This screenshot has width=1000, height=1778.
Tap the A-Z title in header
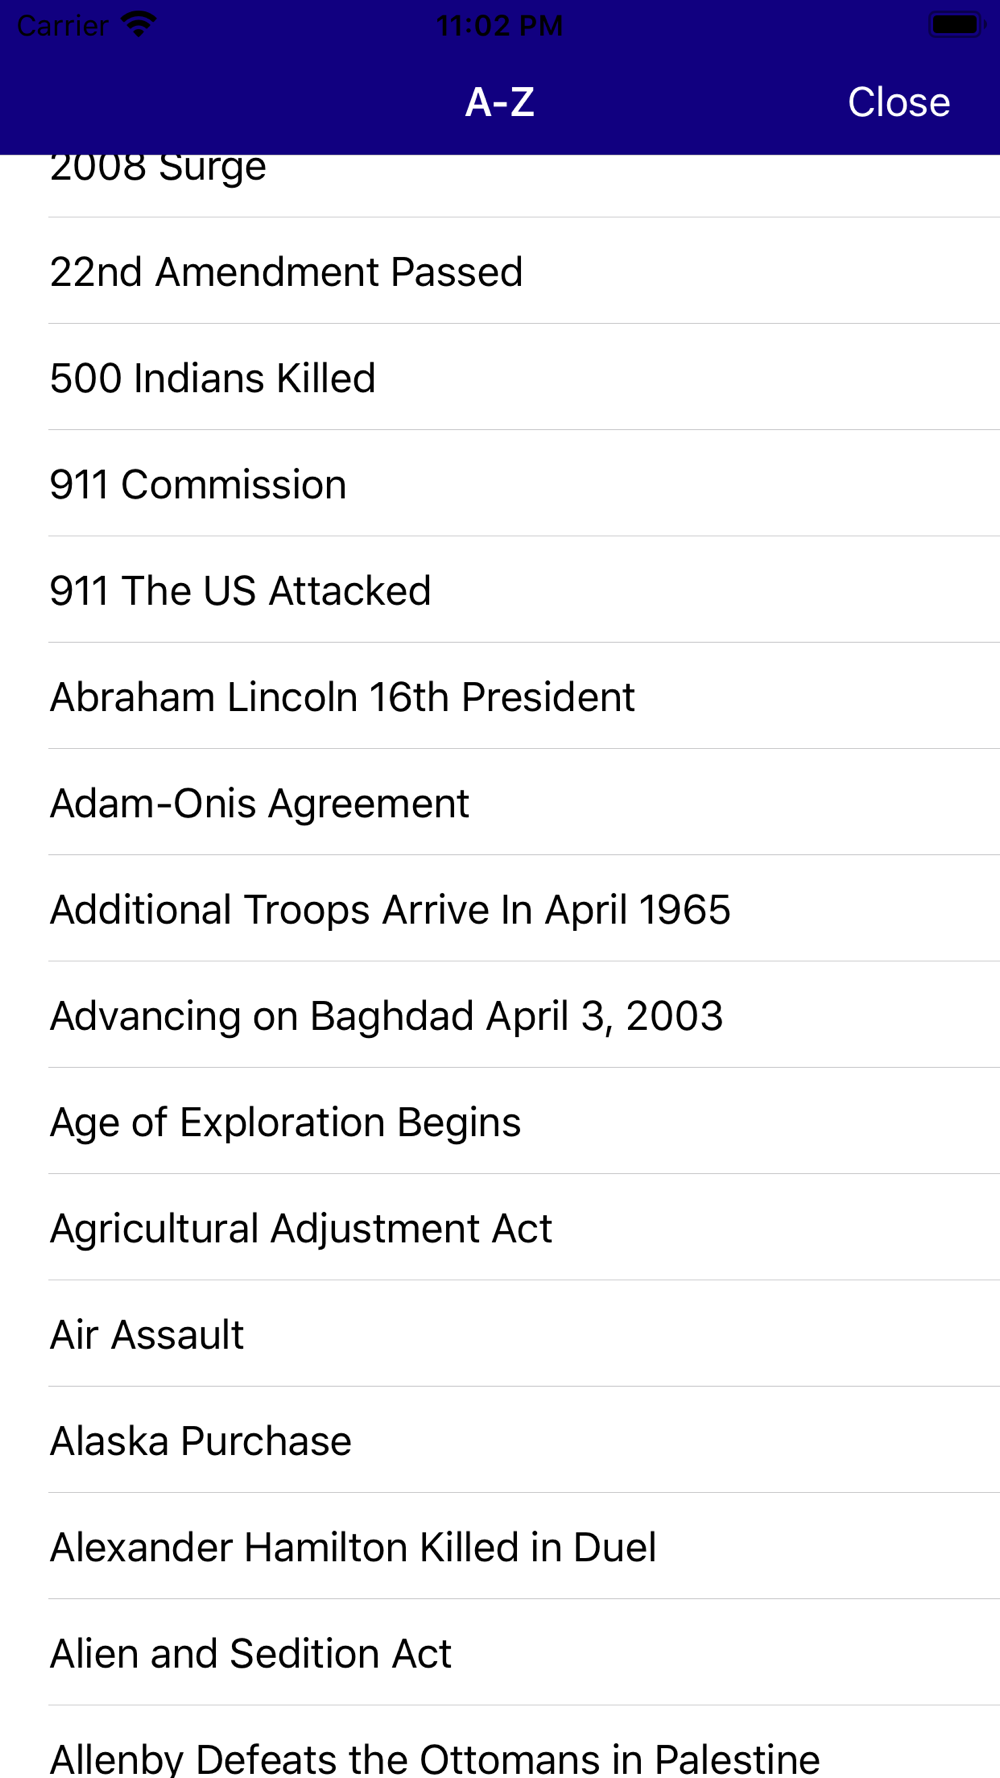pyautogui.click(x=500, y=102)
